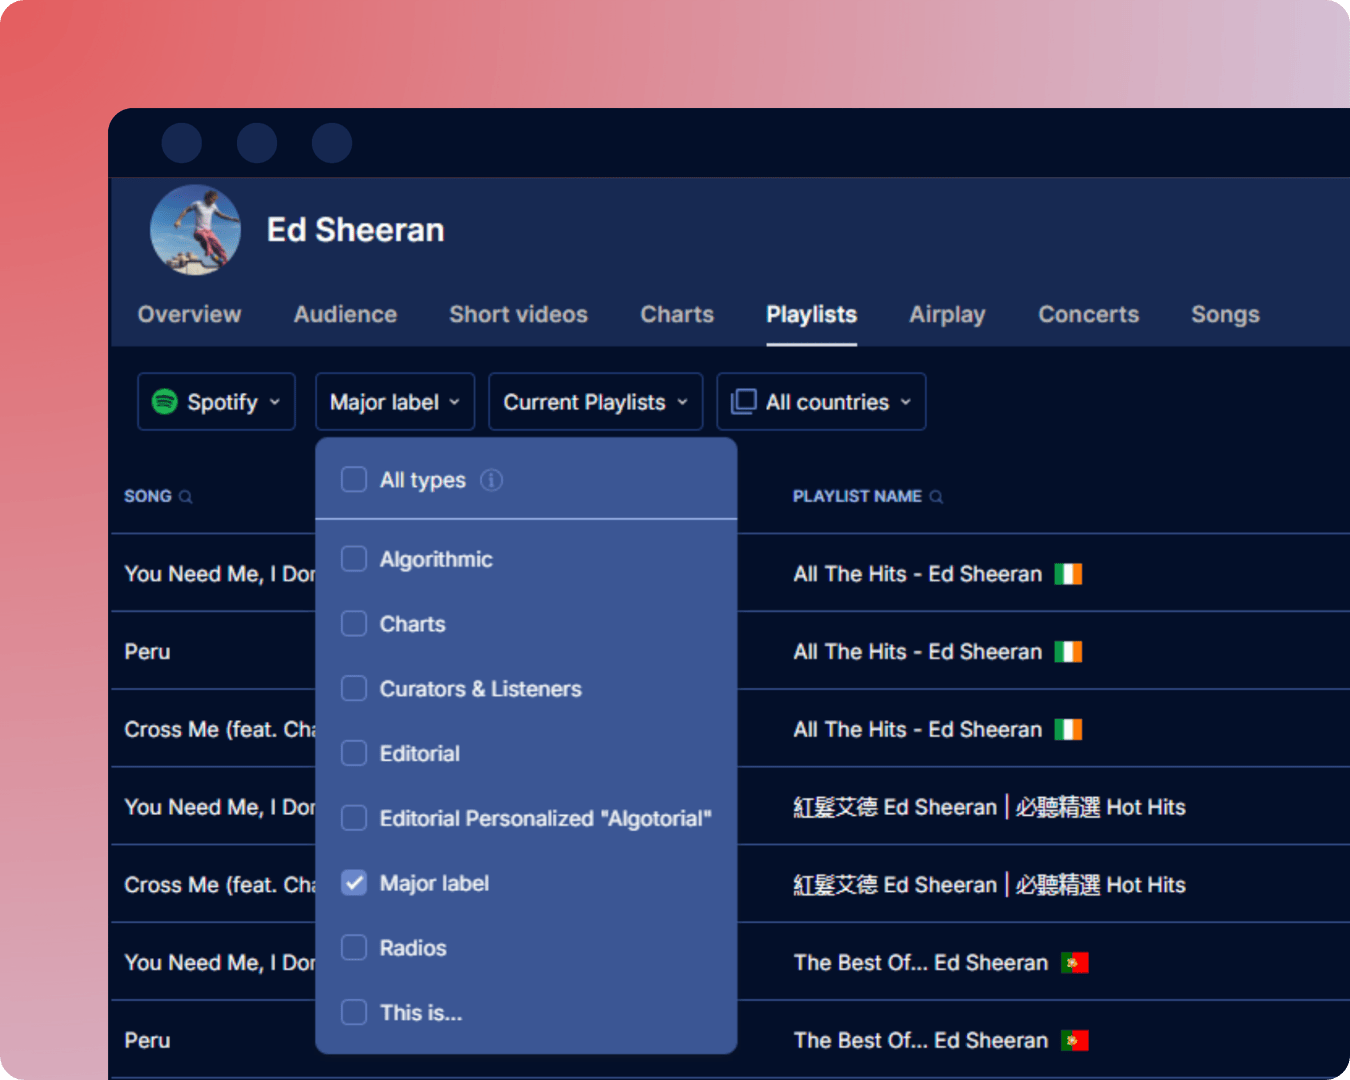This screenshot has height=1080, width=1350.
Task: Open the Audience tab
Action: (x=345, y=314)
